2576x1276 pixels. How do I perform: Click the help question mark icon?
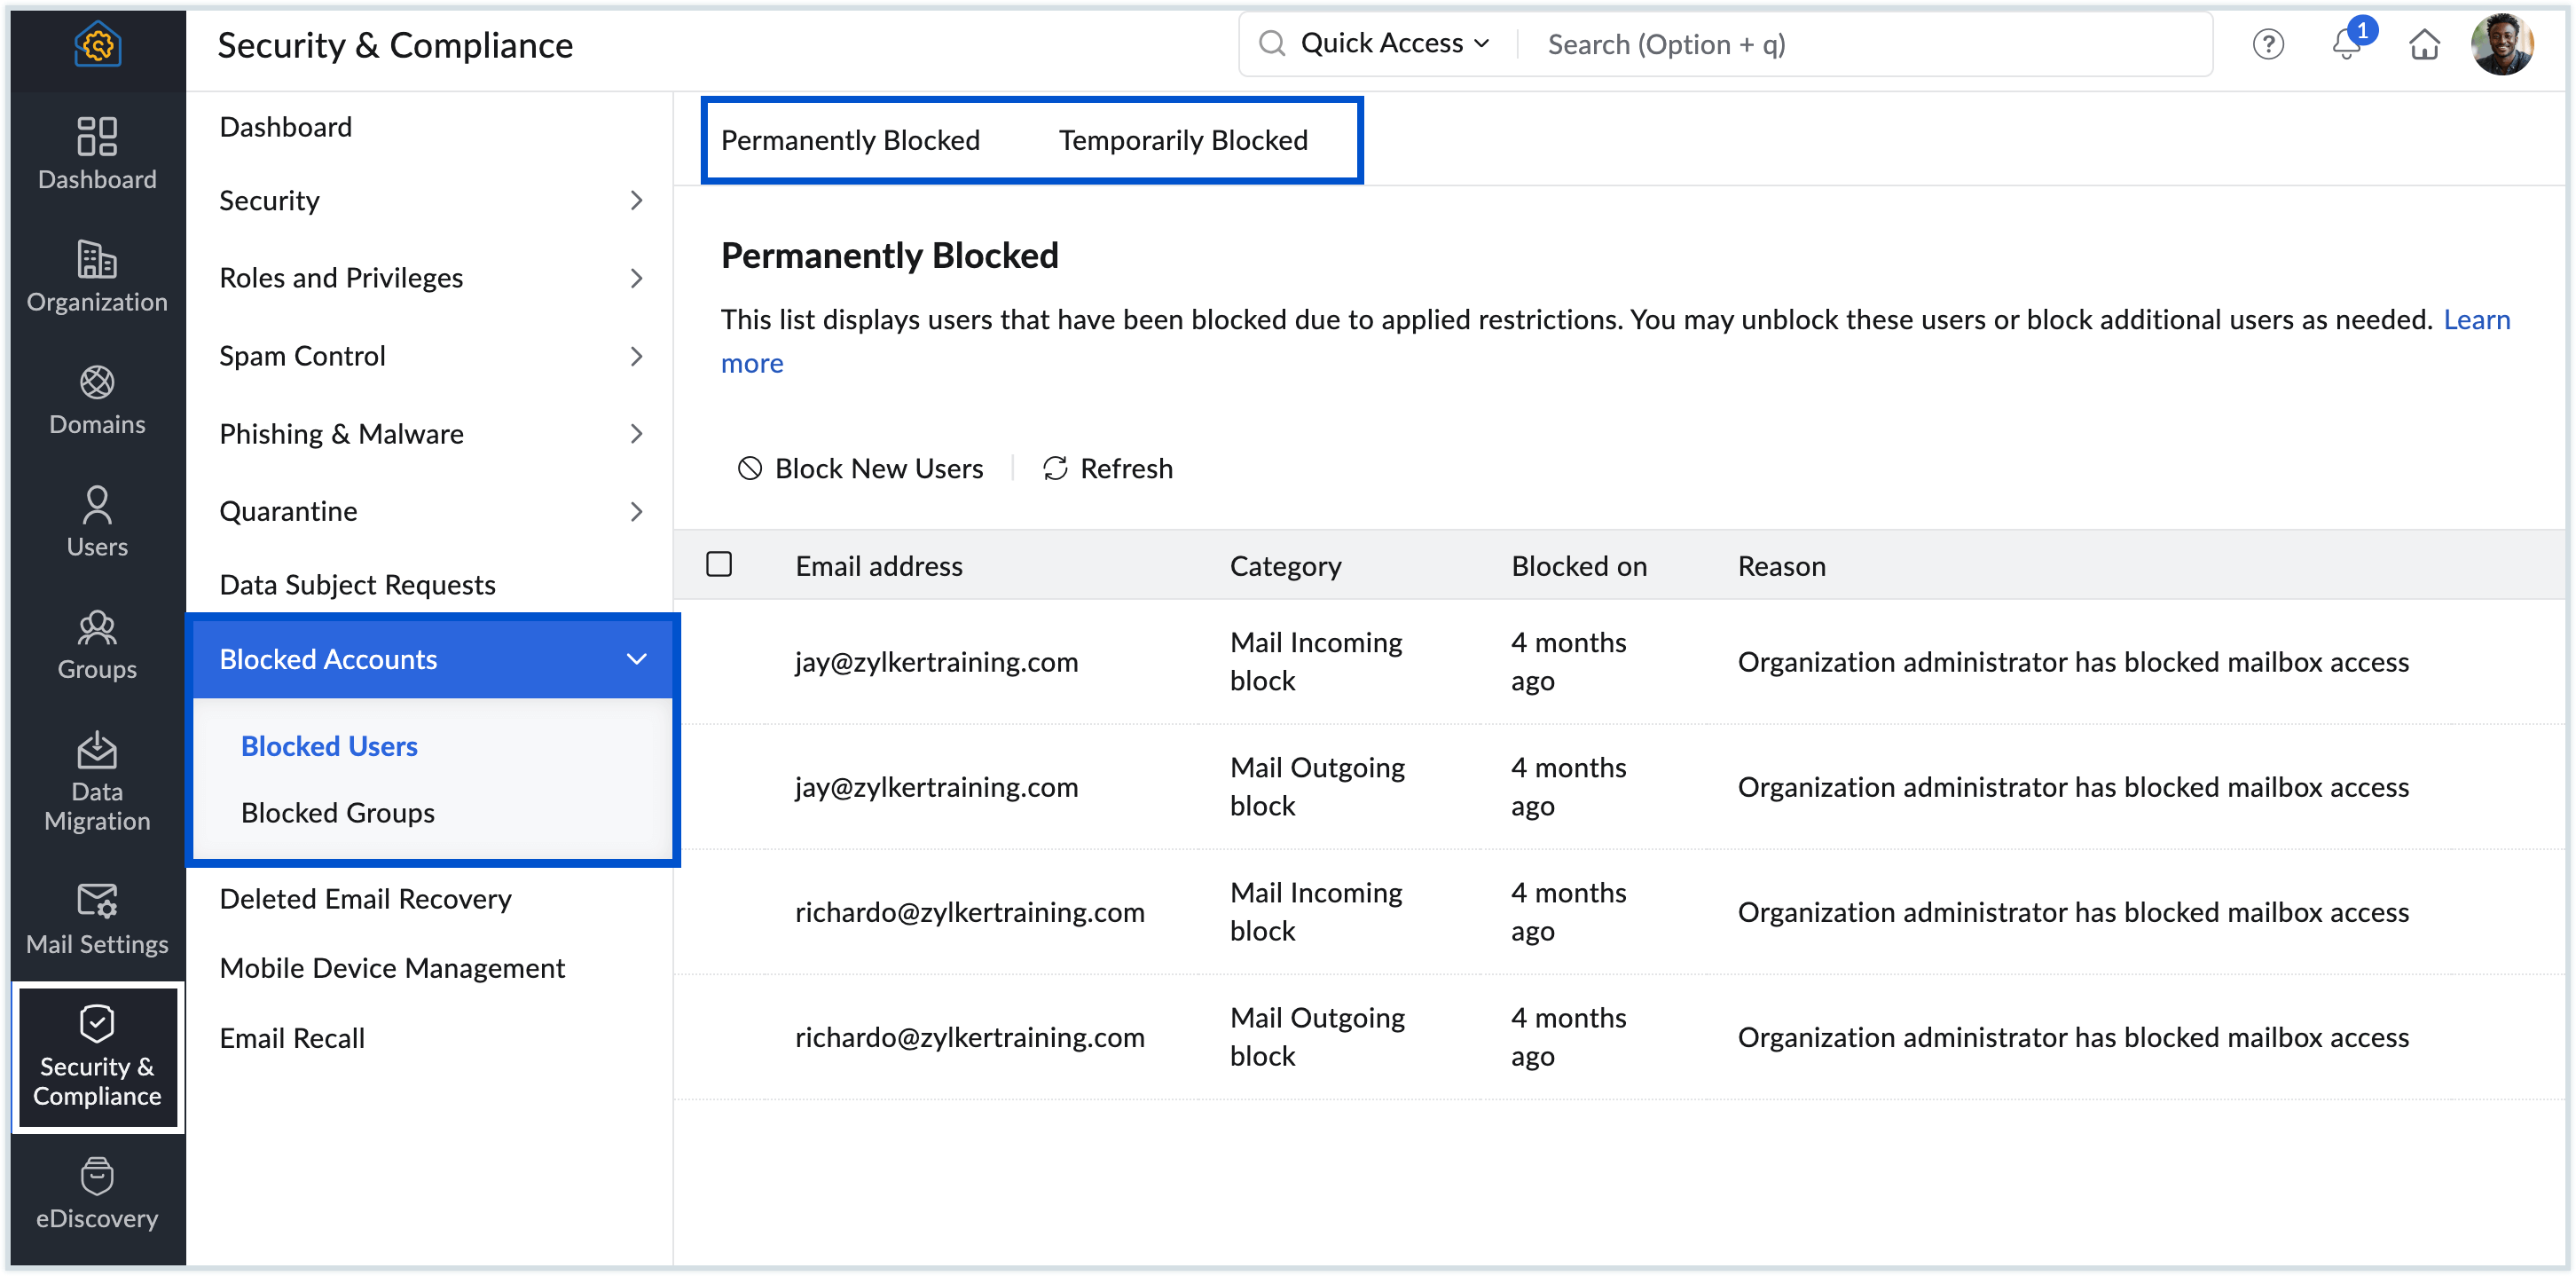click(x=2267, y=44)
